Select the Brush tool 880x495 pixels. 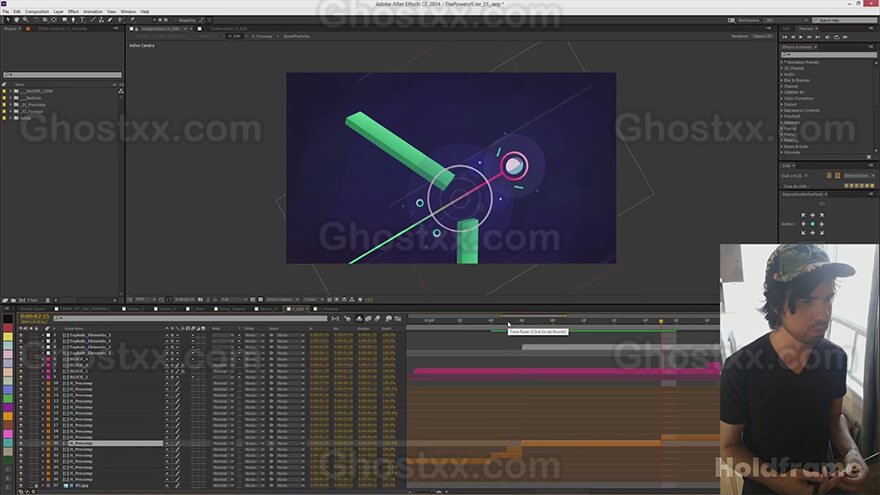click(93, 20)
